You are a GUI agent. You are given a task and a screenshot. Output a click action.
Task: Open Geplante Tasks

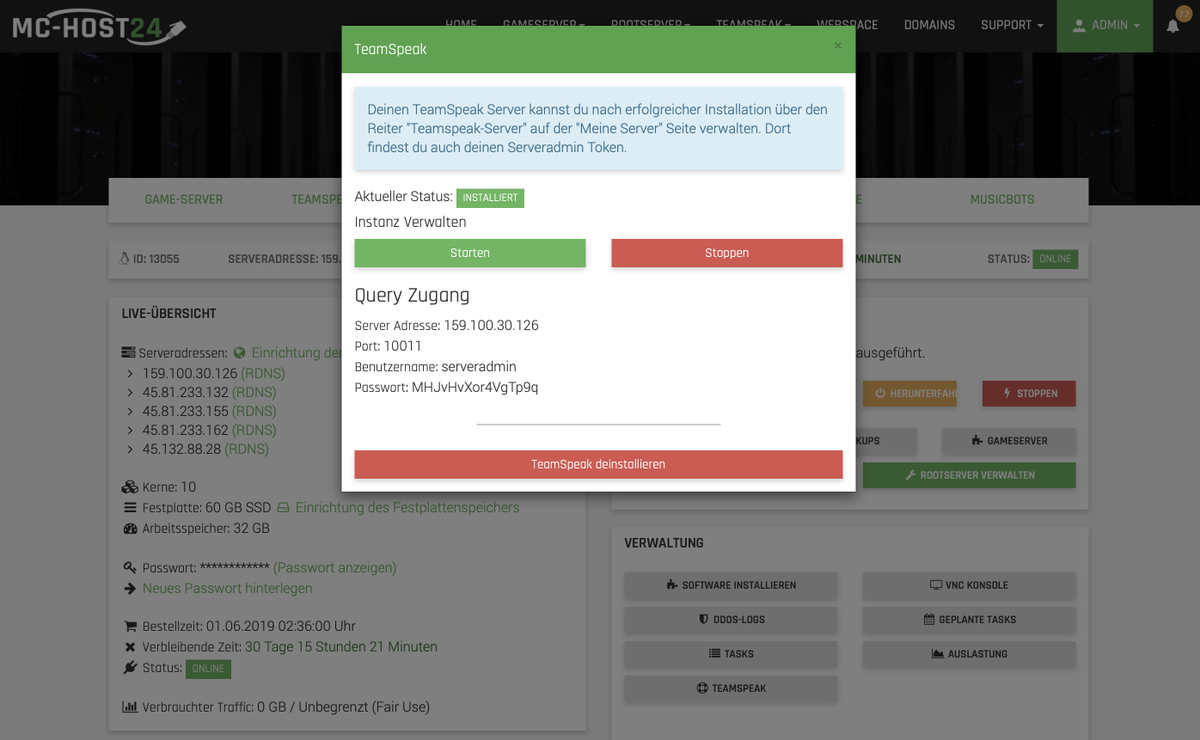coord(969,619)
